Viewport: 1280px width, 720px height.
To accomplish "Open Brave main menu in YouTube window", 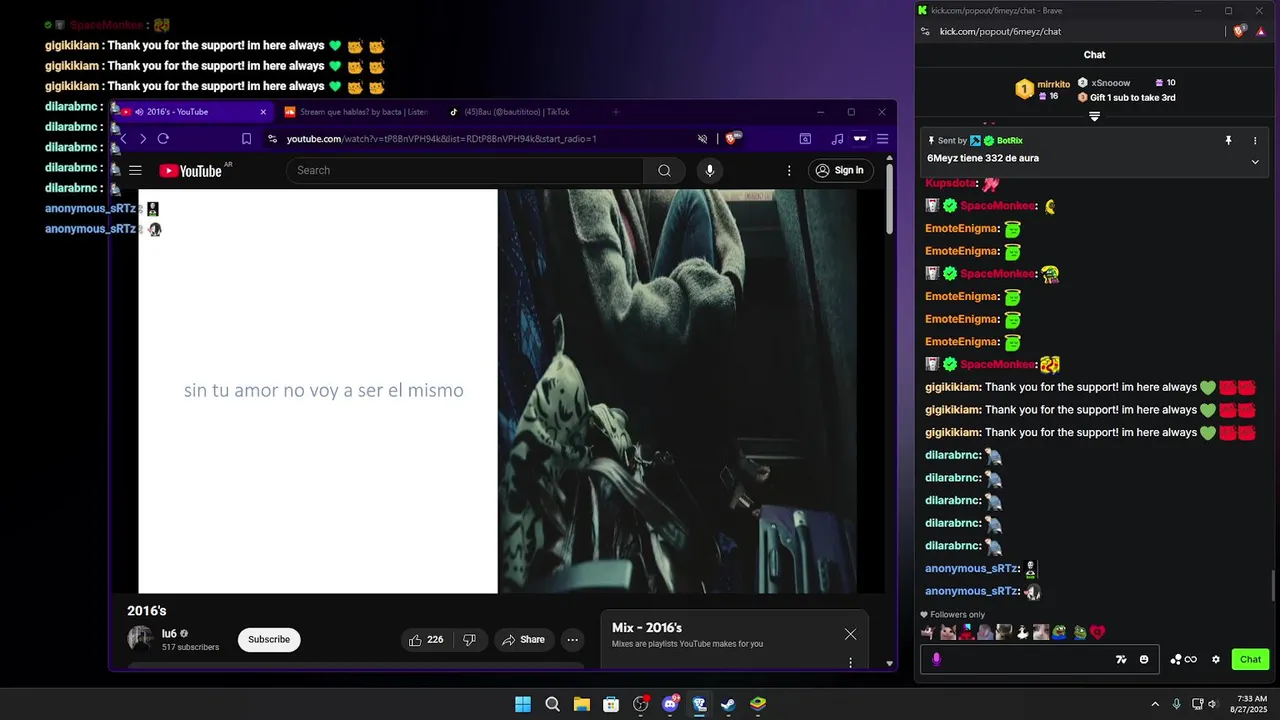I will point(882,139).
